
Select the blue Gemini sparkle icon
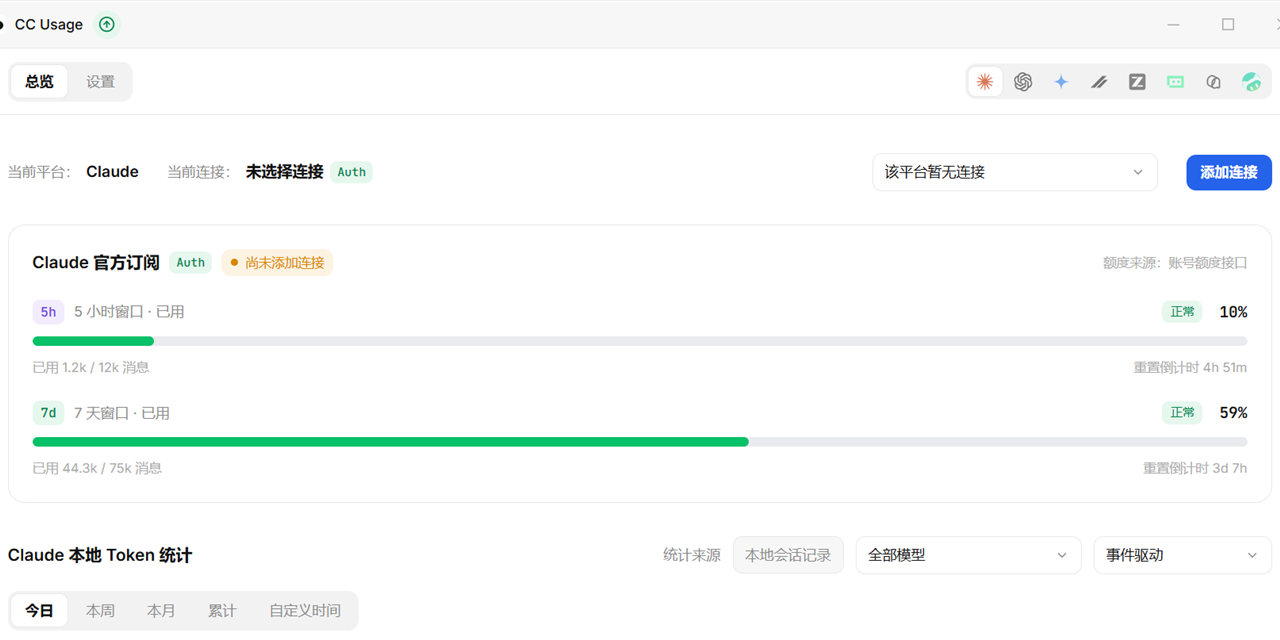coord(1061,82)
